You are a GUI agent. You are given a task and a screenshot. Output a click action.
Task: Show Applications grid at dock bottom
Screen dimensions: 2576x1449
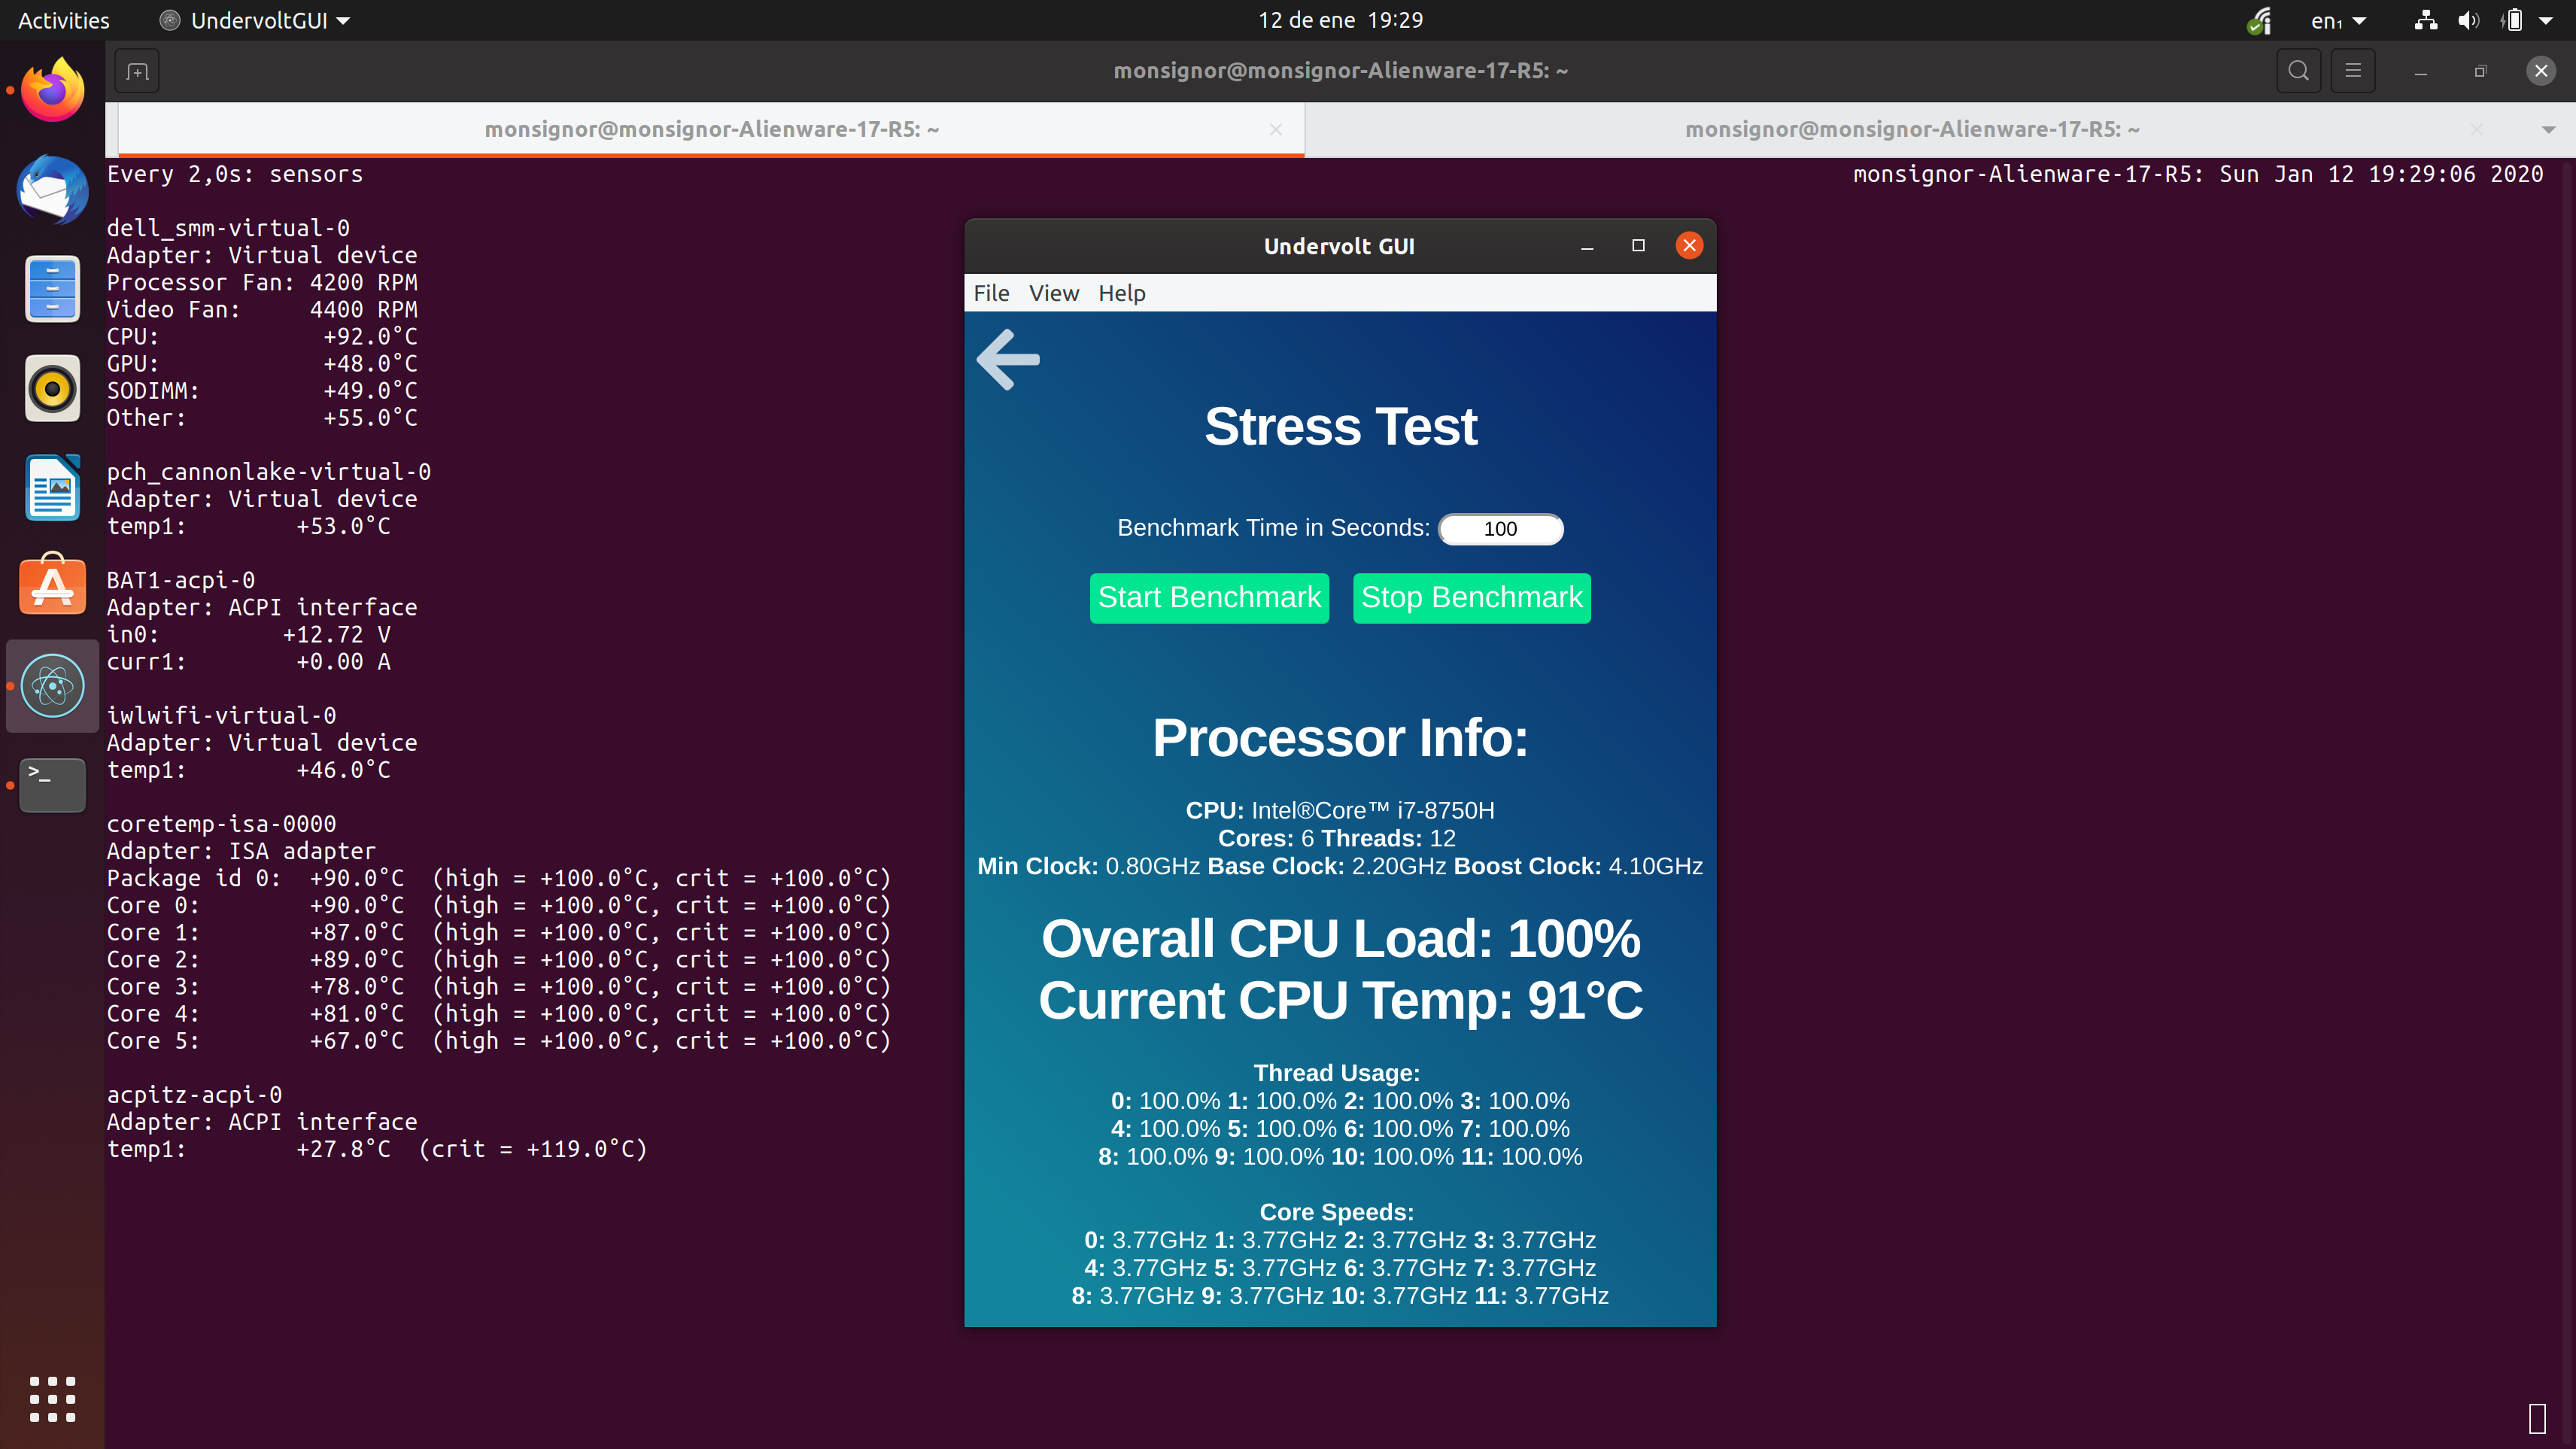coord(53,1398)
